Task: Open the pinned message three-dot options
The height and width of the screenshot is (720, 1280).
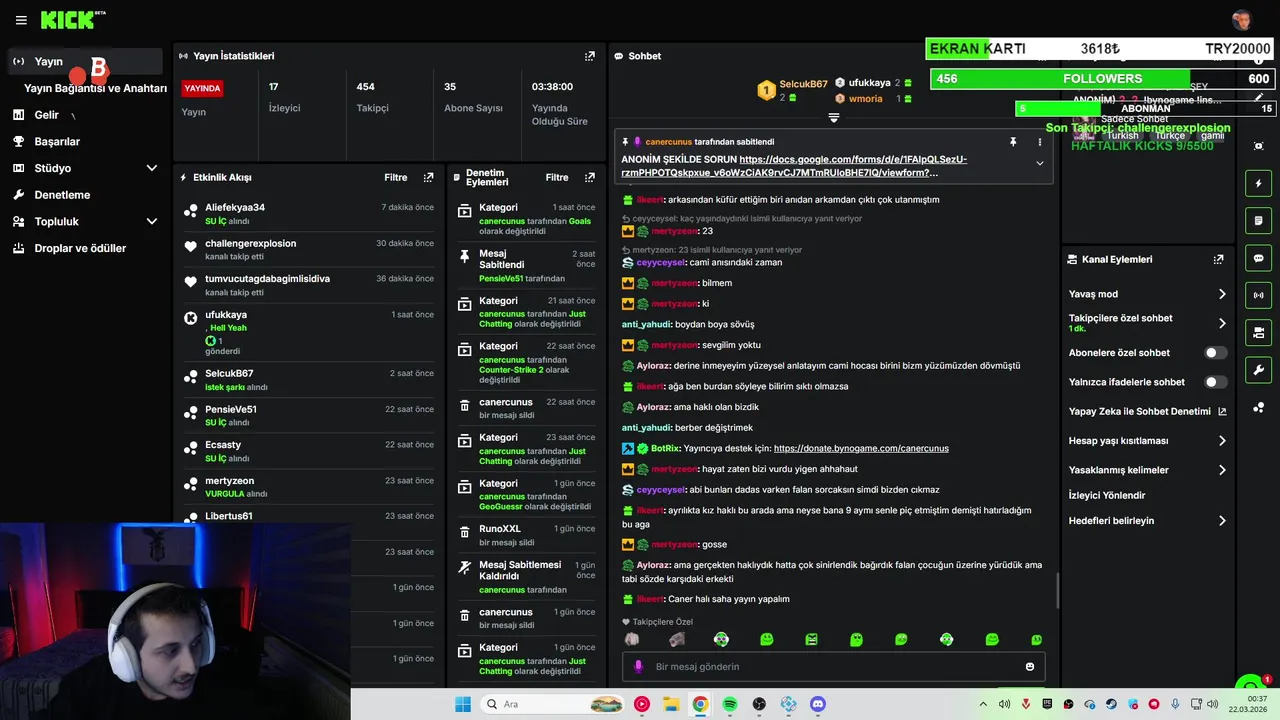Action: 1039,142
